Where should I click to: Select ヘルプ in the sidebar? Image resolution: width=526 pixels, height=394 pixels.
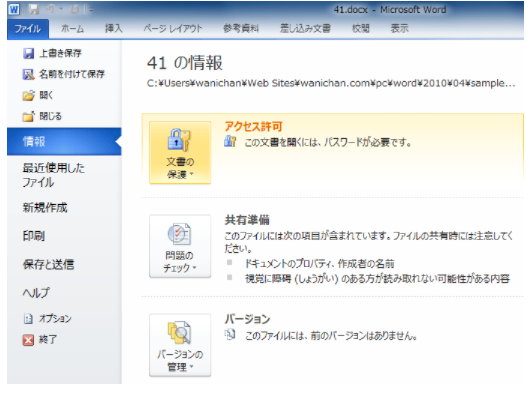coord(36,293)
